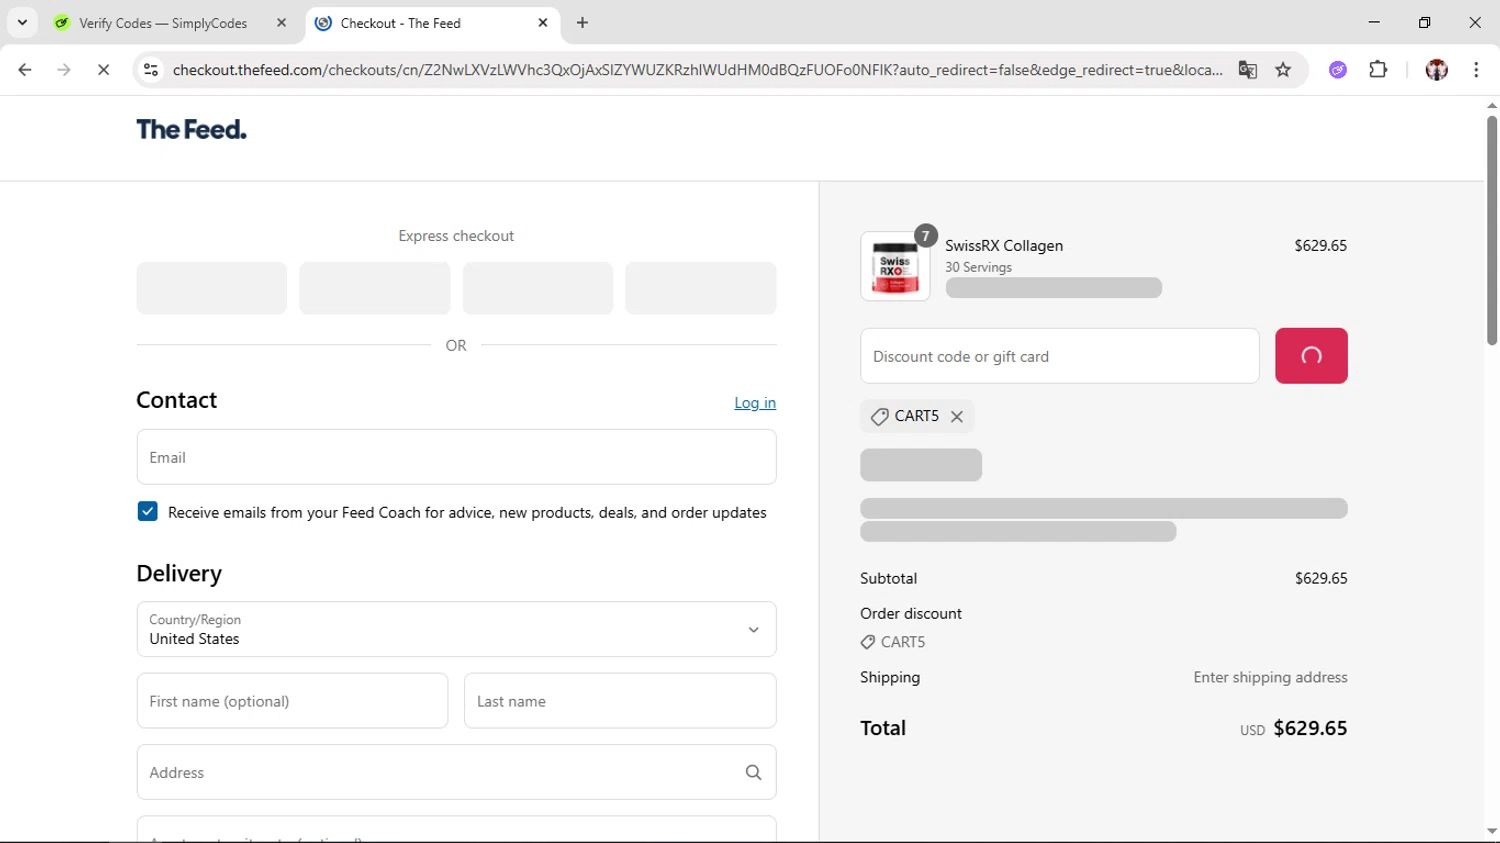The image size is (1500, 843).
Task: Open the Chrome three-dot menu
Action: pos(1476,70)
